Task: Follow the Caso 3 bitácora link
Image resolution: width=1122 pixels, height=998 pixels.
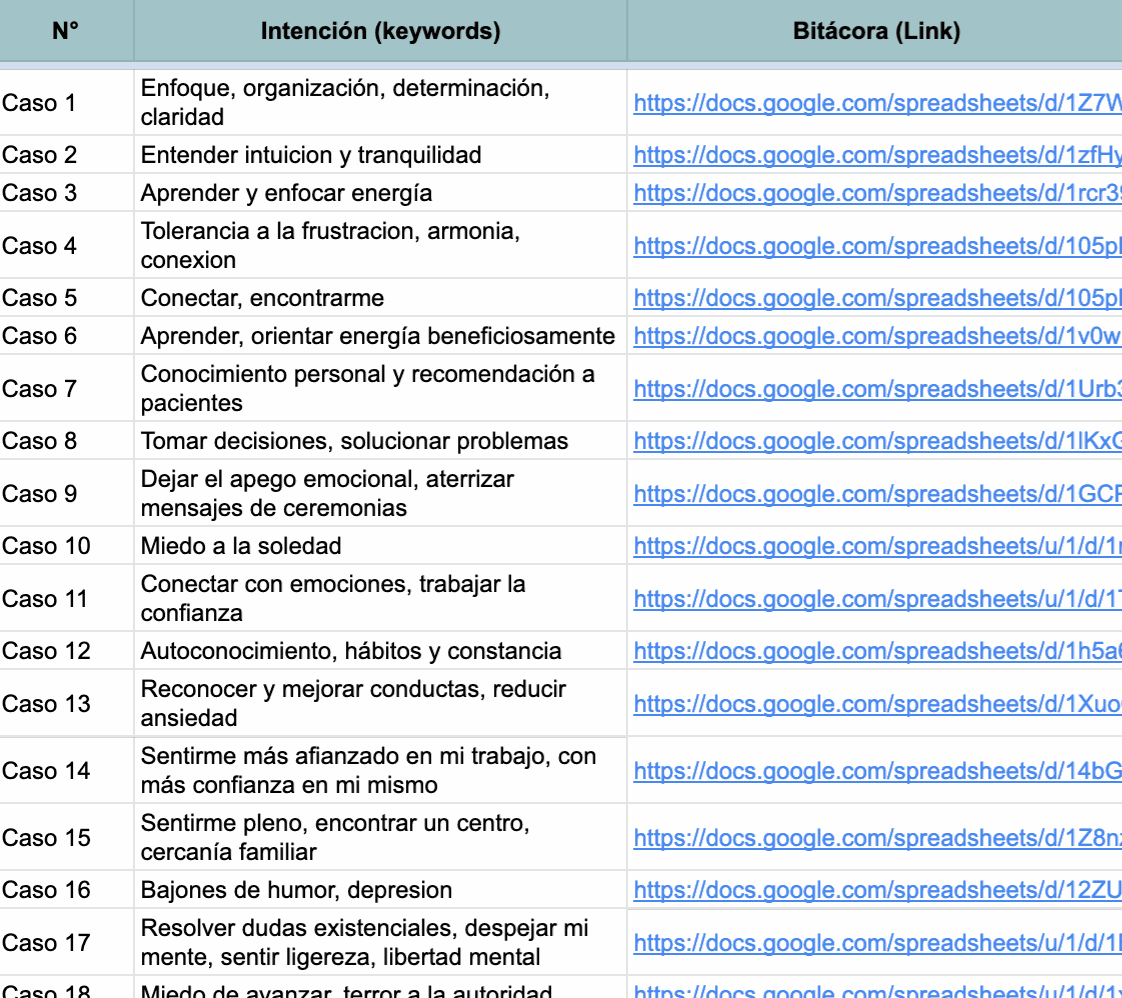Action: pos(877,193)
